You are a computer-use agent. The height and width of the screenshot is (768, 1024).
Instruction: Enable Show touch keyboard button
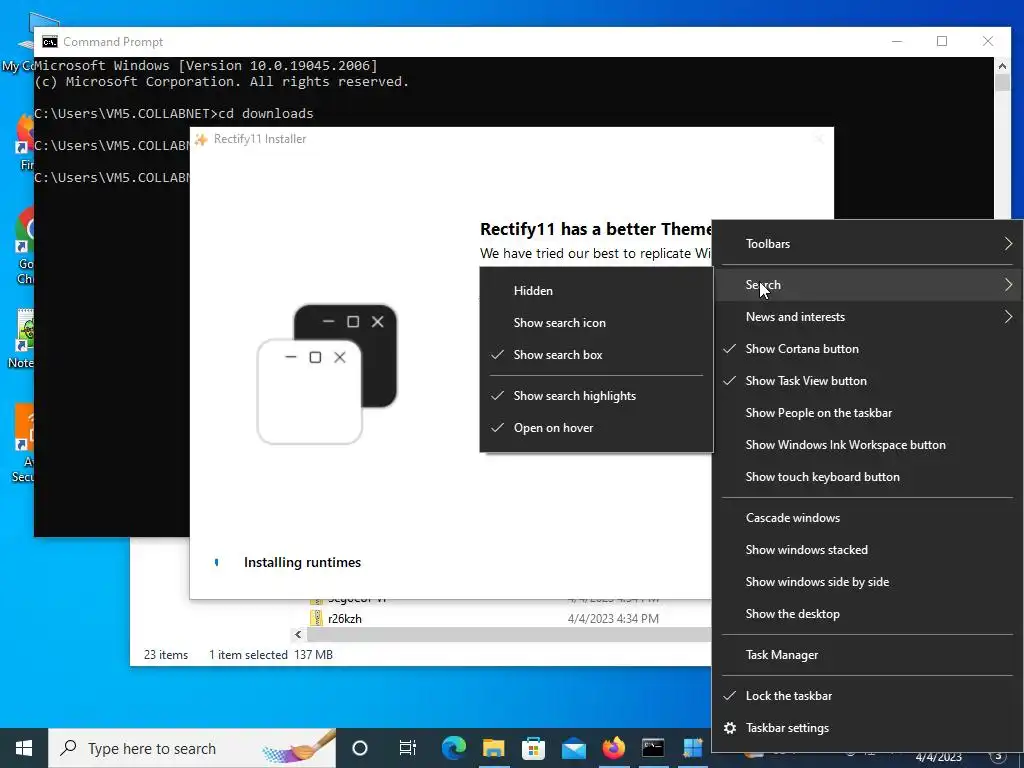pyautogui.click(x=869, y=477)
